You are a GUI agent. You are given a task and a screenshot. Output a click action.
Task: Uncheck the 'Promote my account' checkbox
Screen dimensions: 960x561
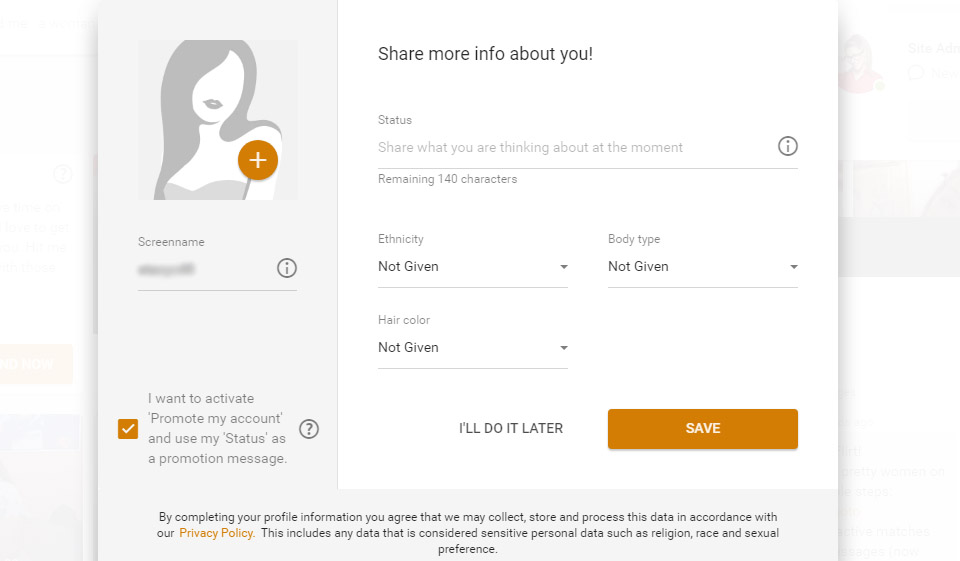[128, 429]
